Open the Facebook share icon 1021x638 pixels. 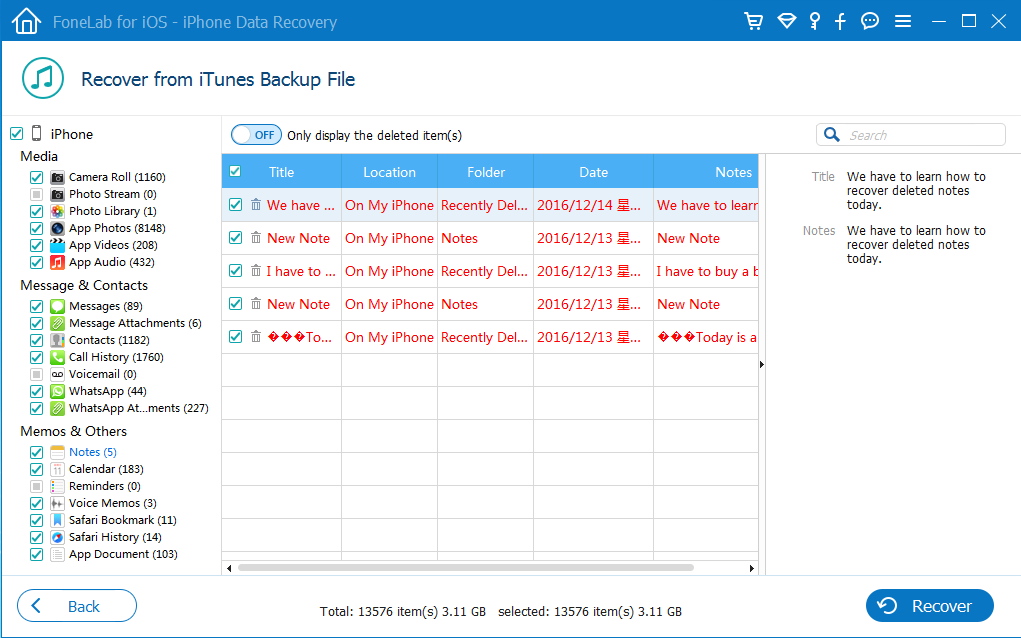(840, 21)
